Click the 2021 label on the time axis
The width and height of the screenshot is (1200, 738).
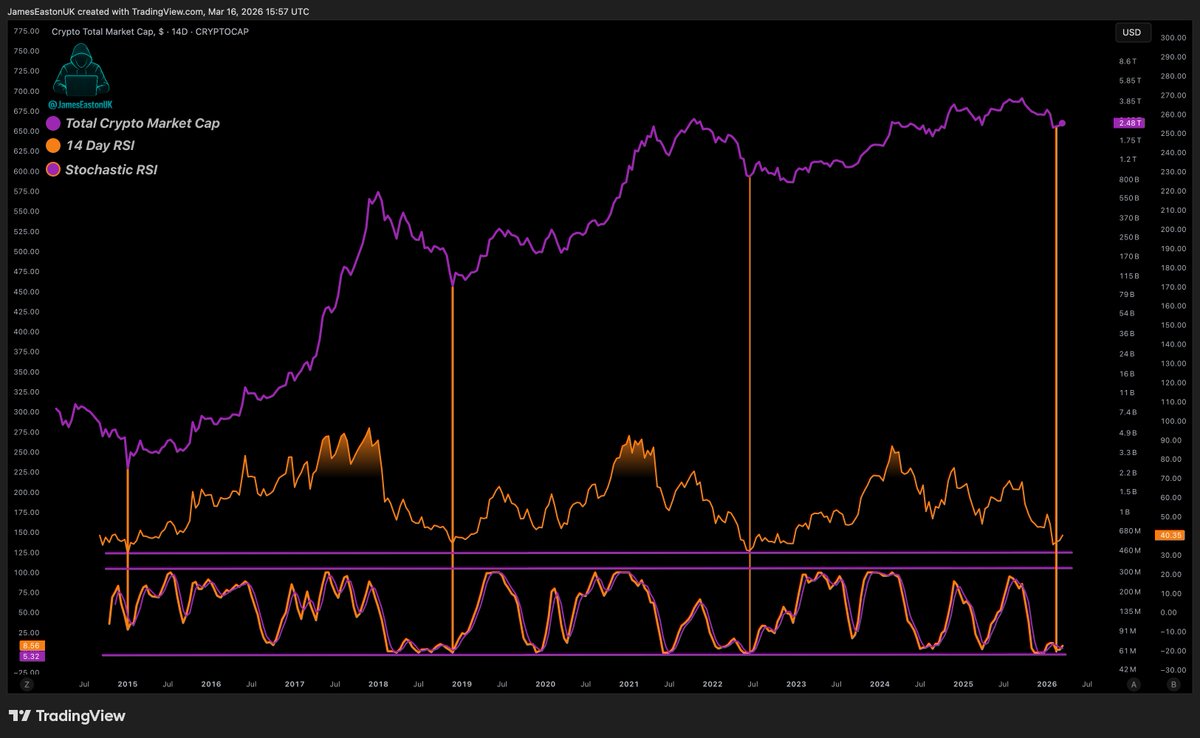click(628, 684)
